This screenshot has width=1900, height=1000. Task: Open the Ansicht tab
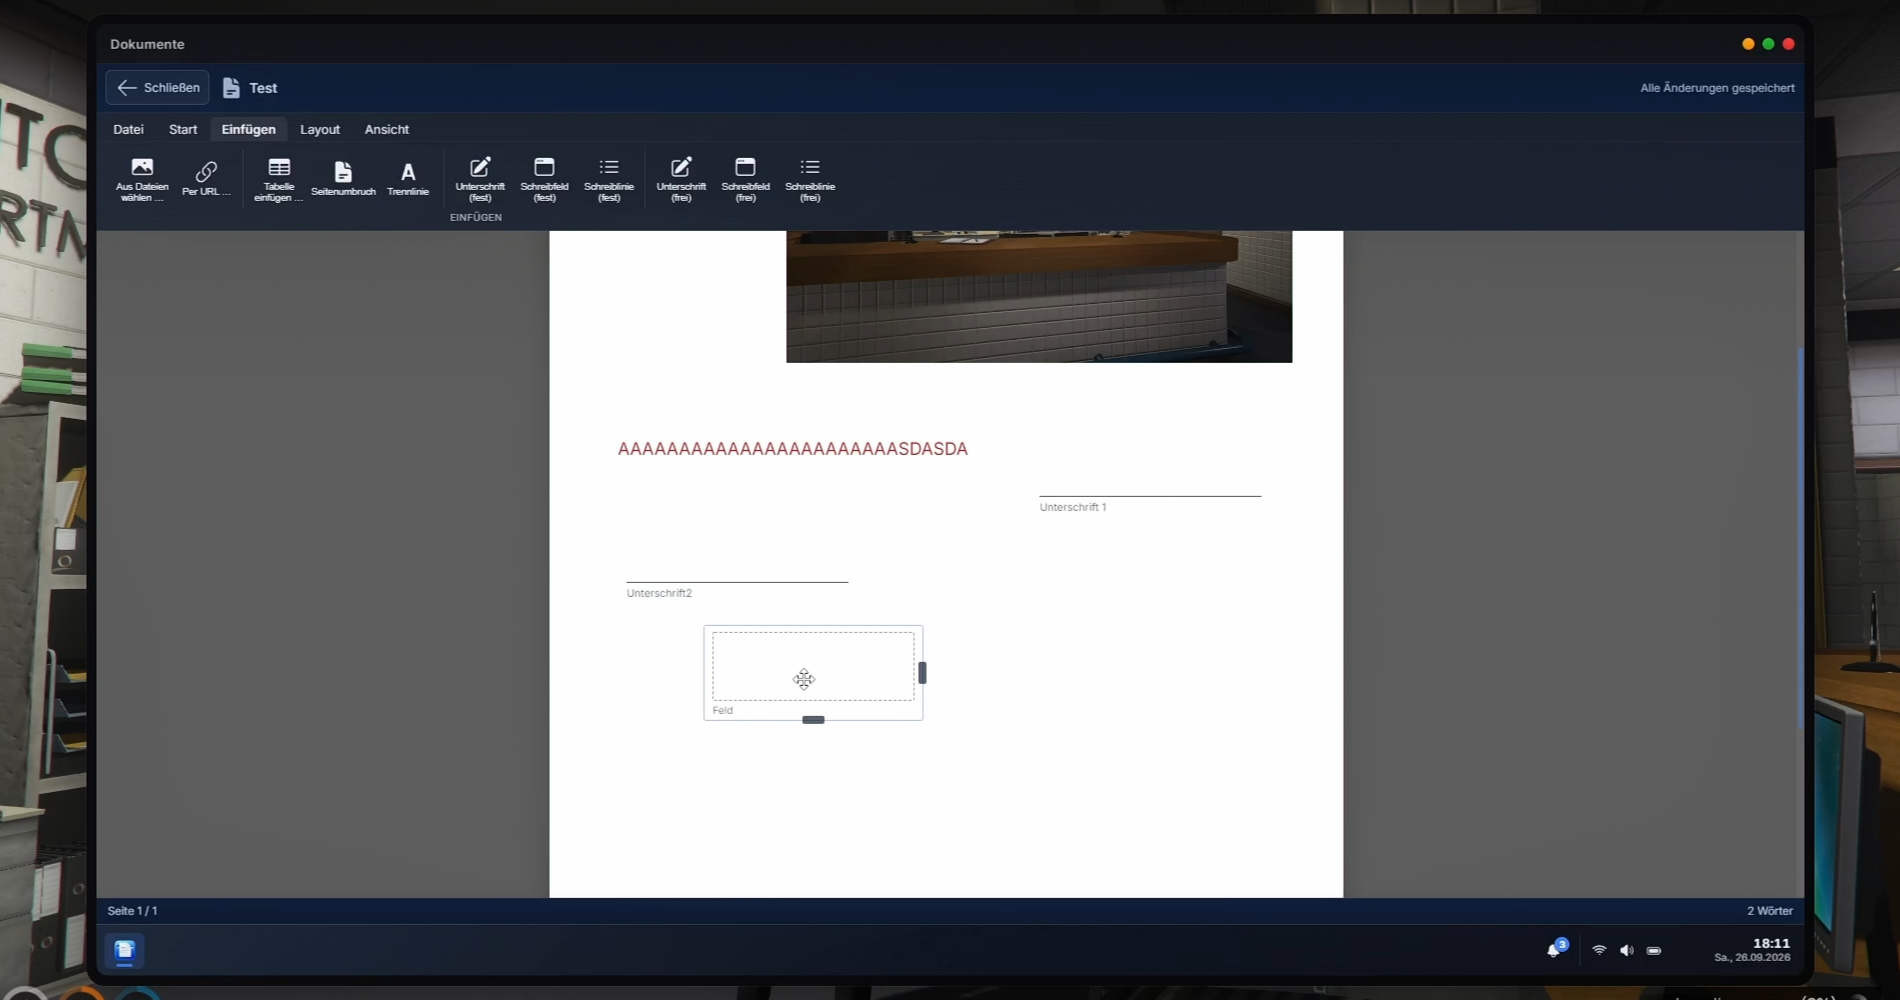387,129
